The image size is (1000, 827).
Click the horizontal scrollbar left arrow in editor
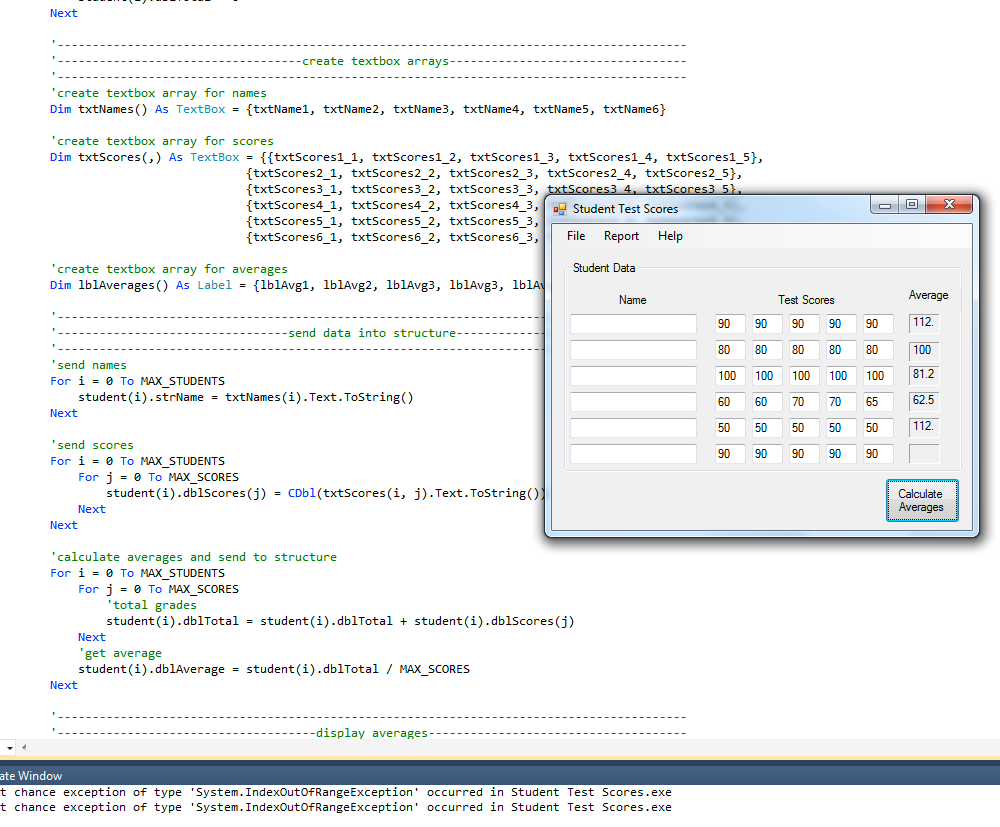[x=24, y=747]
